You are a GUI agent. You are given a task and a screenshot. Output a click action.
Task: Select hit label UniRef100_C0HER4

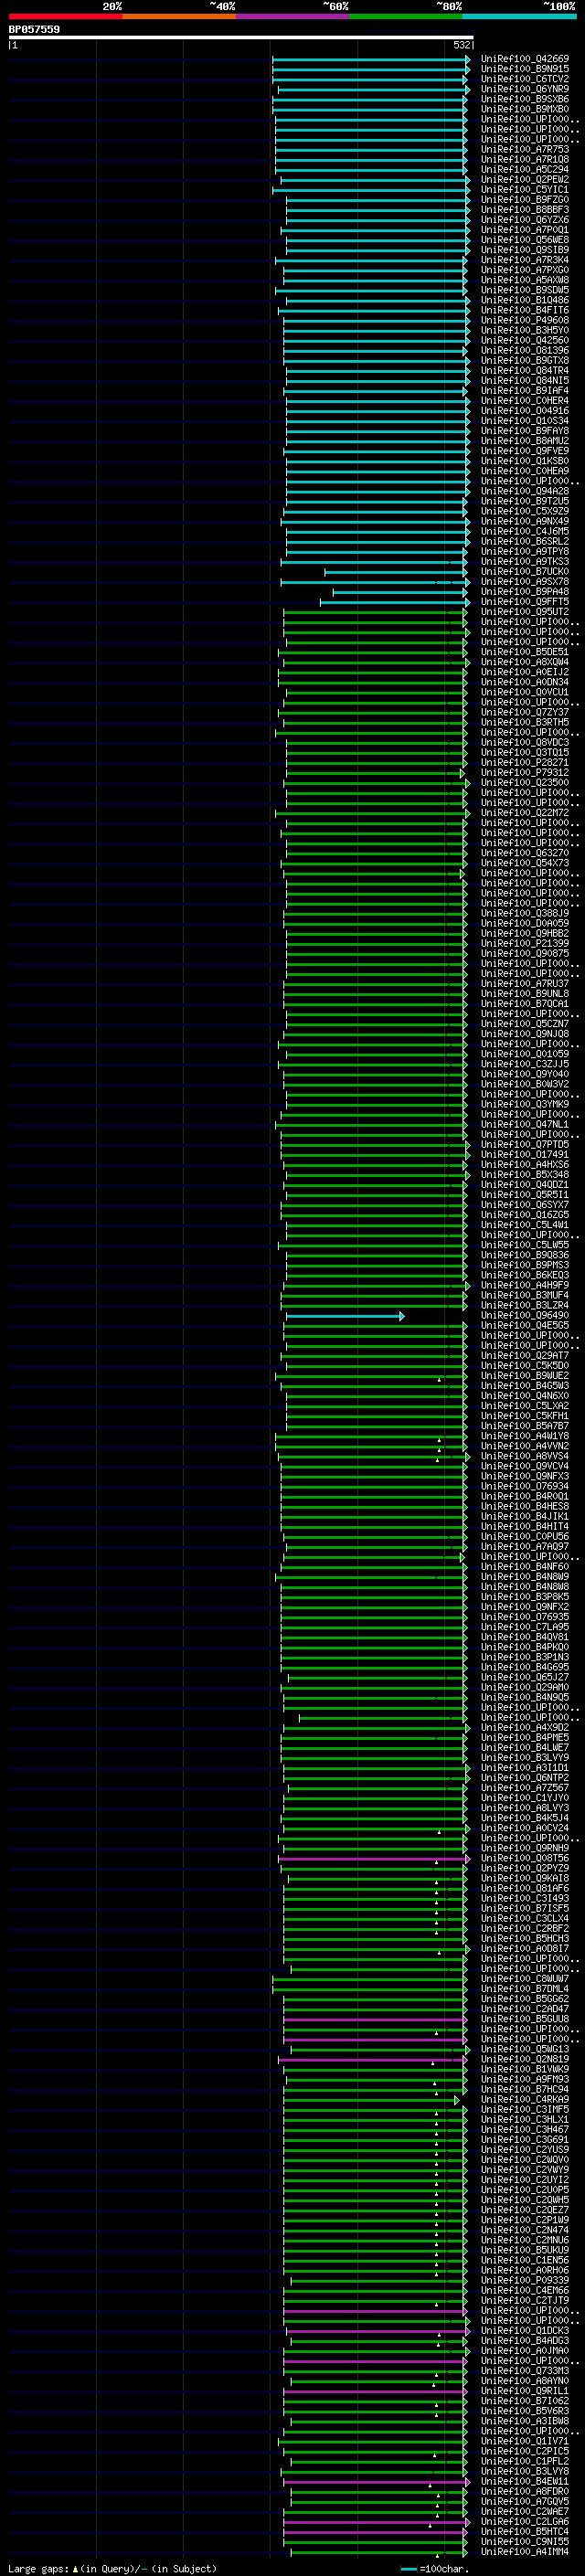tap(524, 401)
